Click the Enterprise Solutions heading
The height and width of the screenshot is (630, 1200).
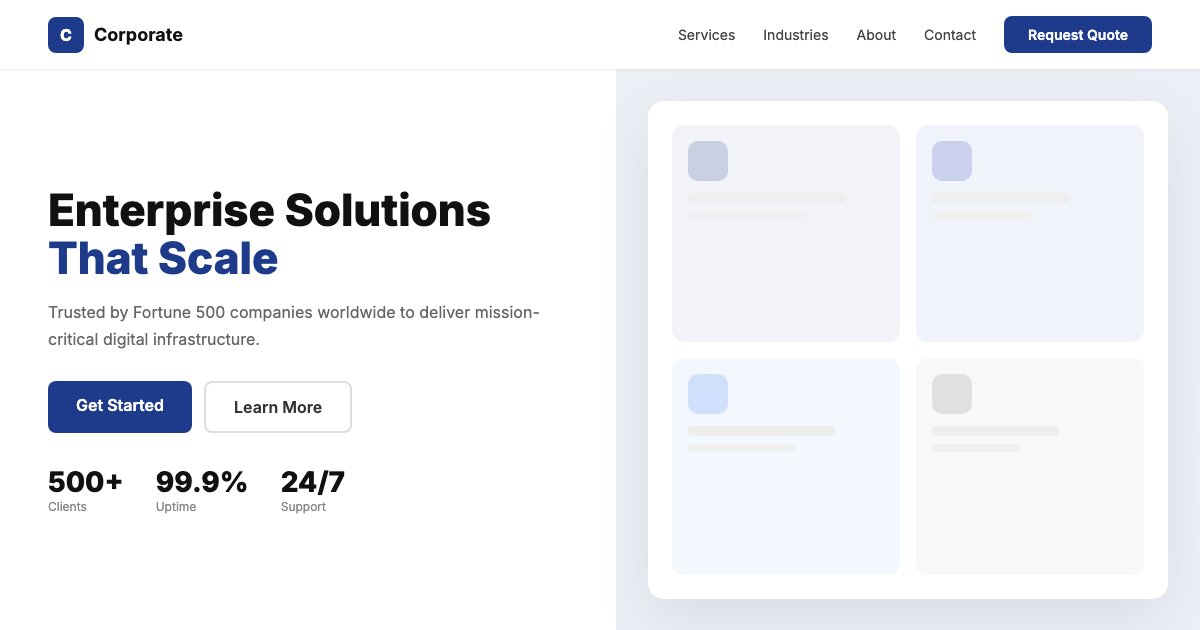[x=269, y=211]
